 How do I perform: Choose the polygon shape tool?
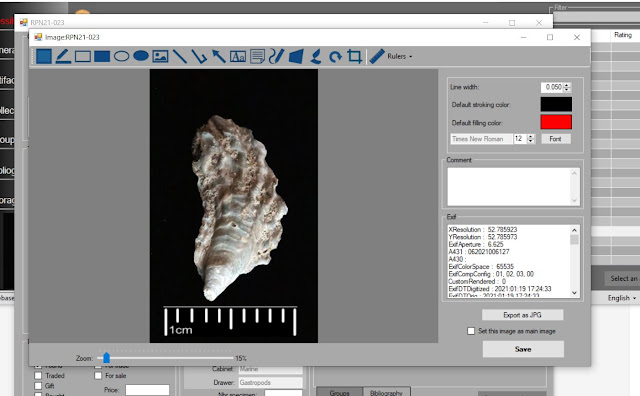[296, 56]
